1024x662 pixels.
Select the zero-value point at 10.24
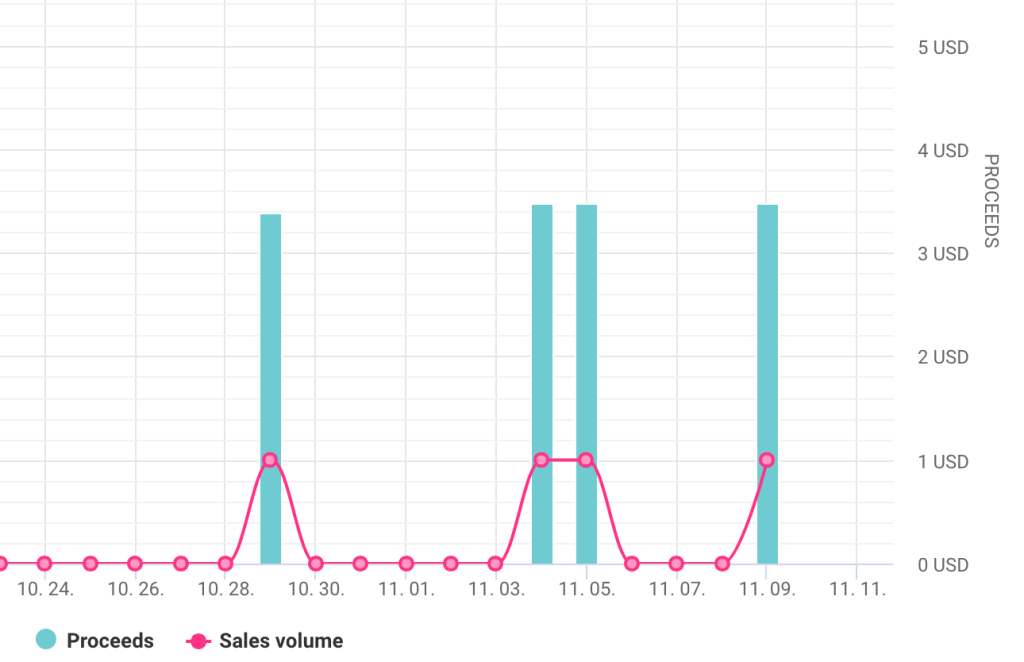tap(43, 563)
